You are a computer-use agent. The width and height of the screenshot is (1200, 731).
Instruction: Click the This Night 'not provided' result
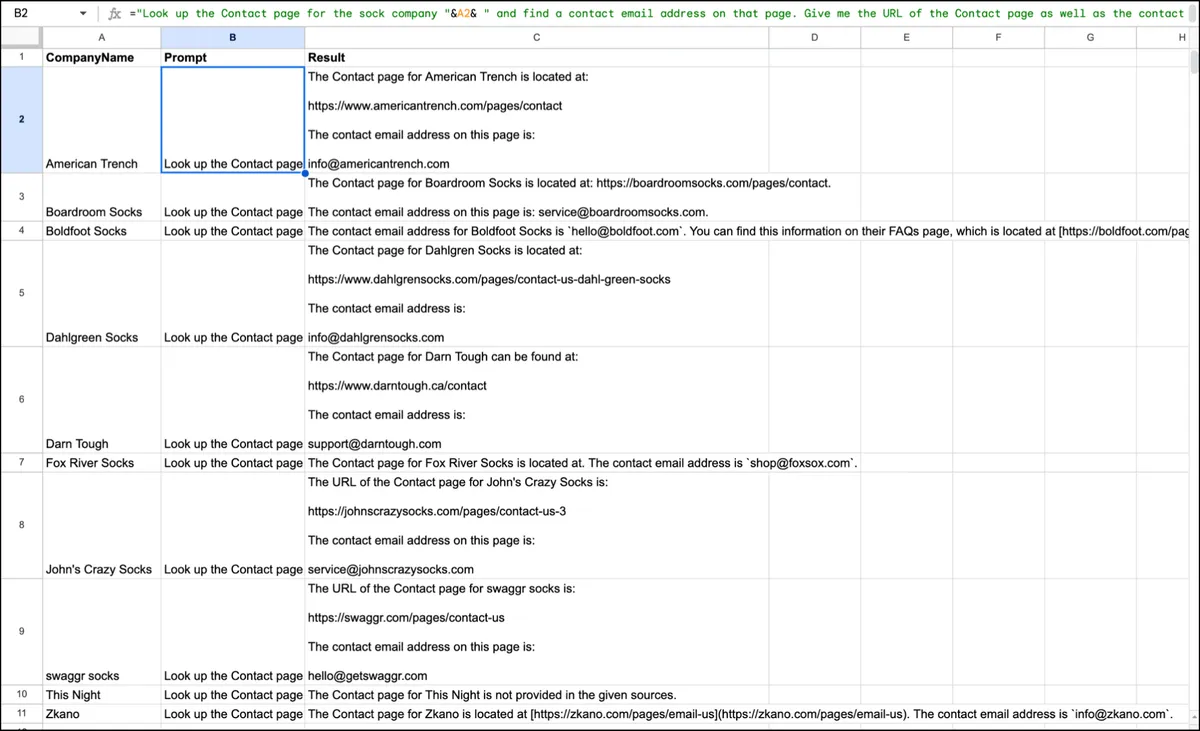tap(492, 695)
